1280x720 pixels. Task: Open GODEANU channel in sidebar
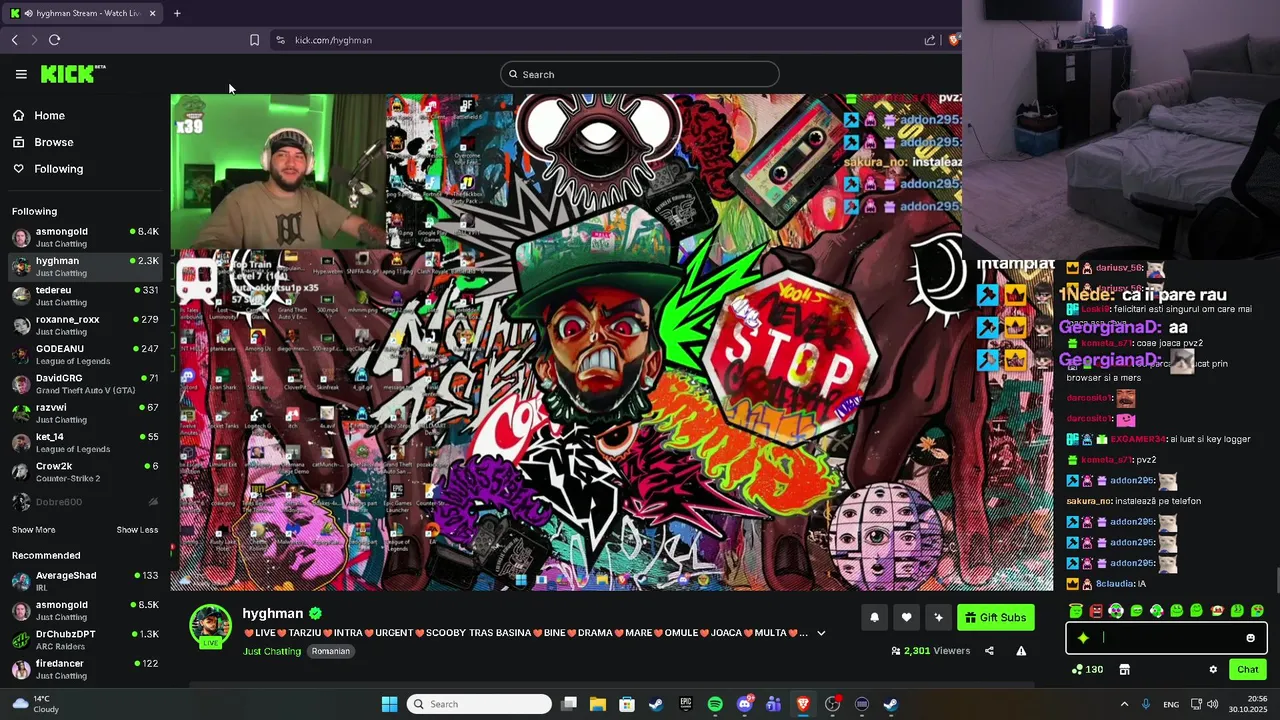point(85,354)
